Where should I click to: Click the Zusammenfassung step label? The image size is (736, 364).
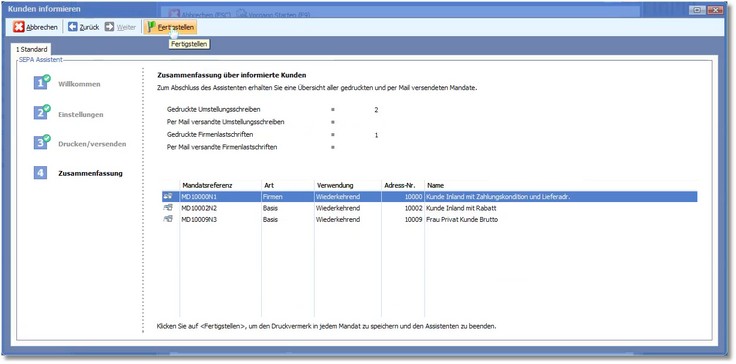pos(90,173)
